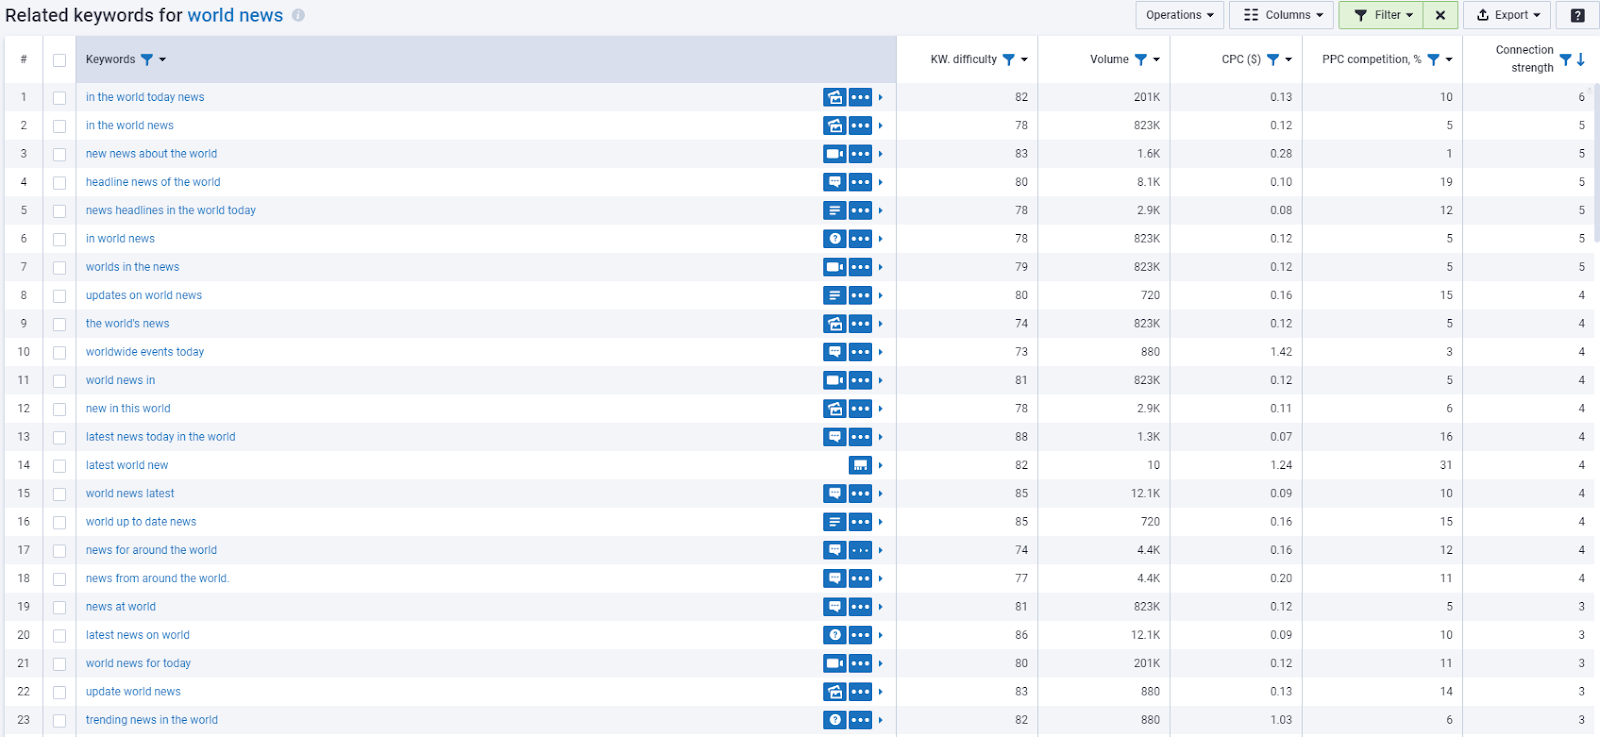Check the box for 'updates on world news'
Viewport: 1600px width, 737px height.
point(60,296)
